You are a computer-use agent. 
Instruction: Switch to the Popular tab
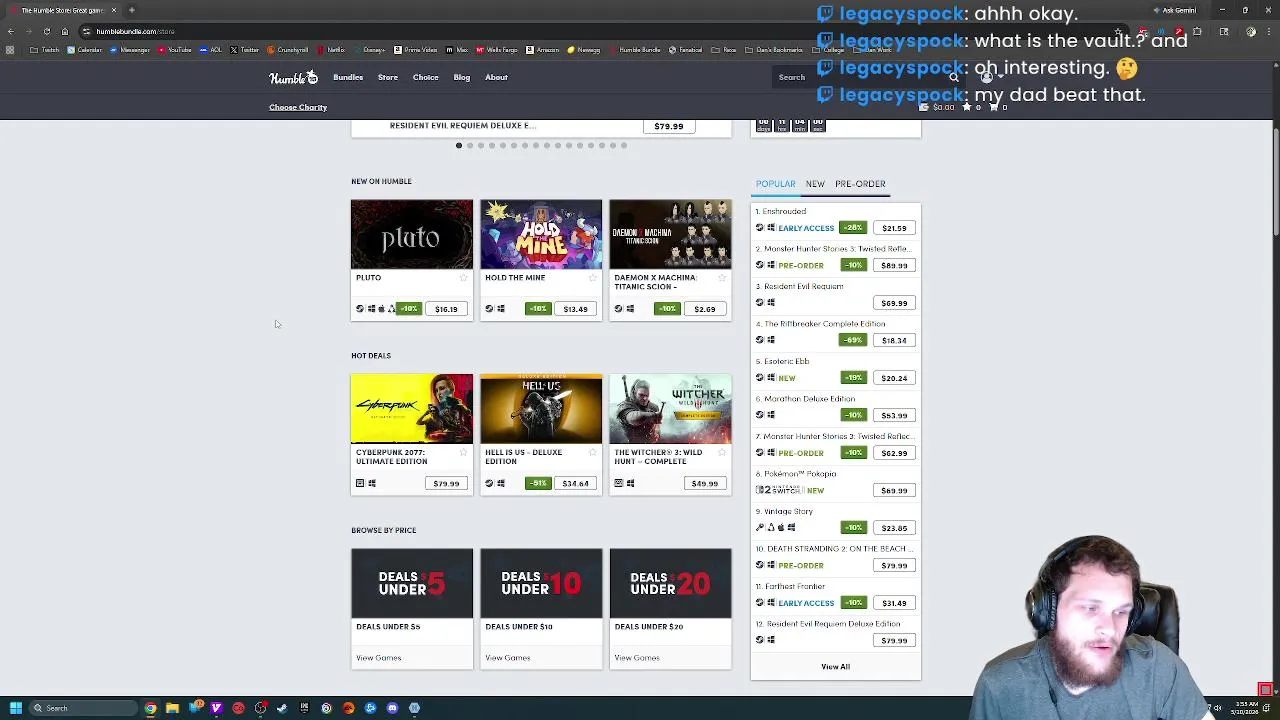(x=775, y=184)
